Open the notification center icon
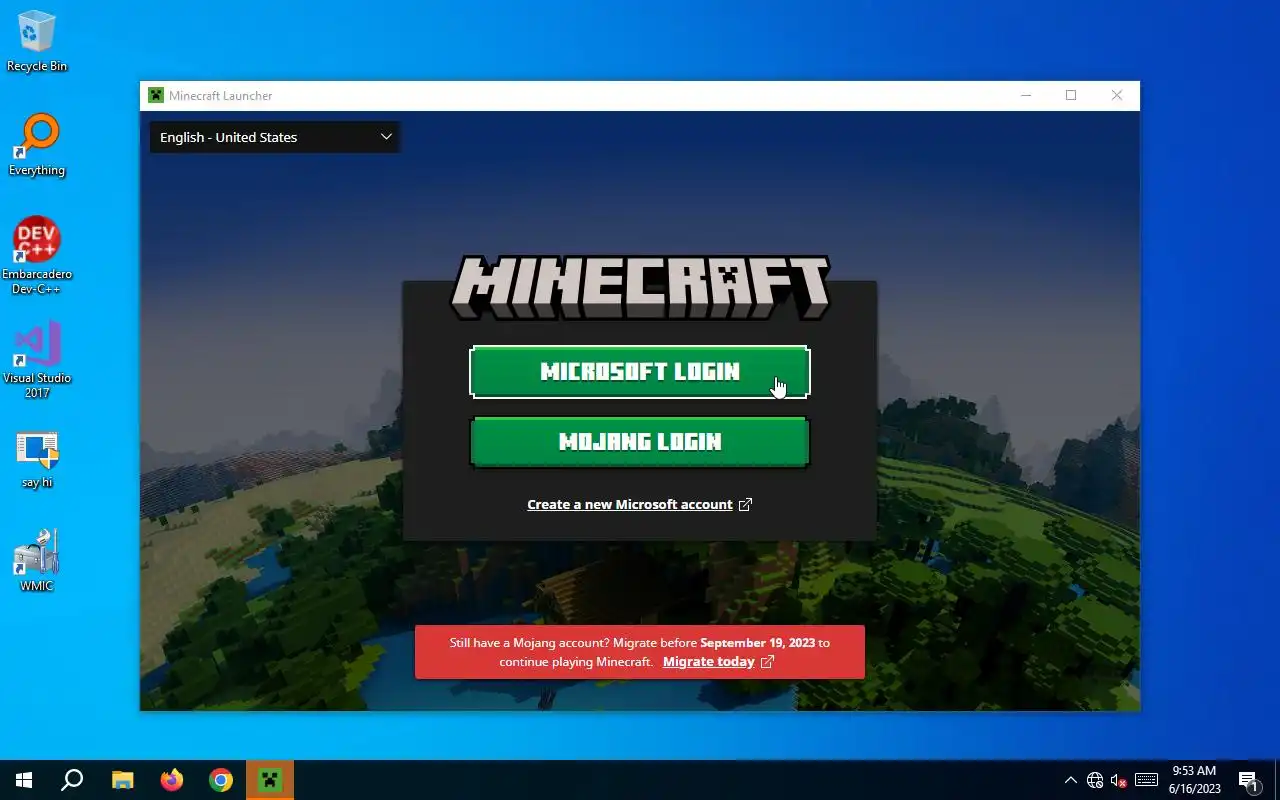Image resolution: width=1280 pixels, height=800 pixels. pyautogui.click(x=1248, y=780)
